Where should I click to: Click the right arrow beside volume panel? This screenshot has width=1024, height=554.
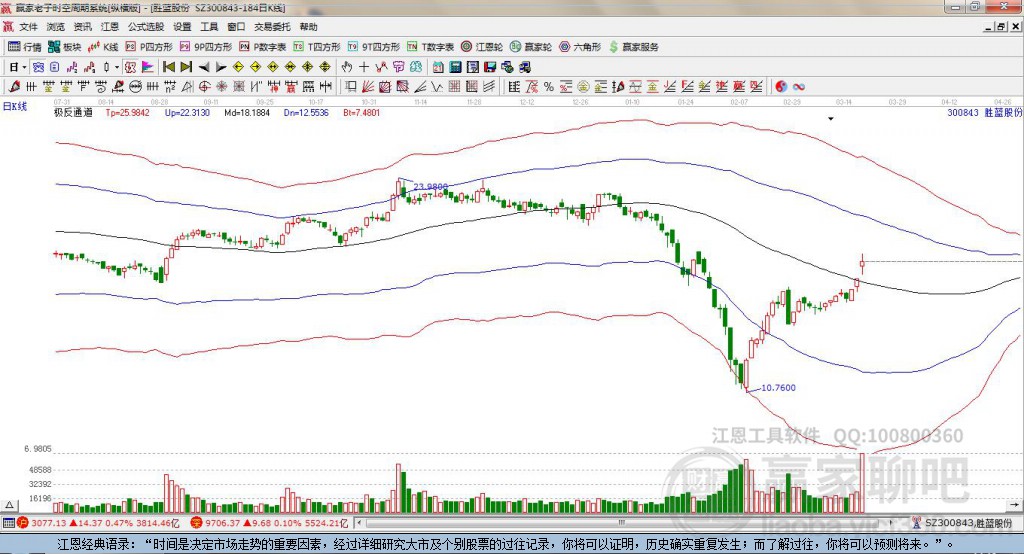tap(1014, 505)
